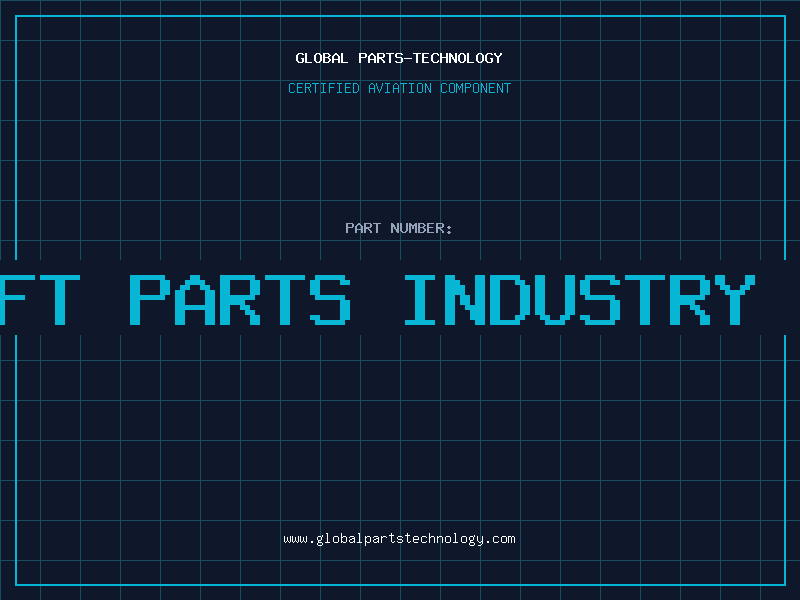Viewport: 800px width, 600px height.
Task: Click the gray word PART above banner
Action: coord(363,228)
